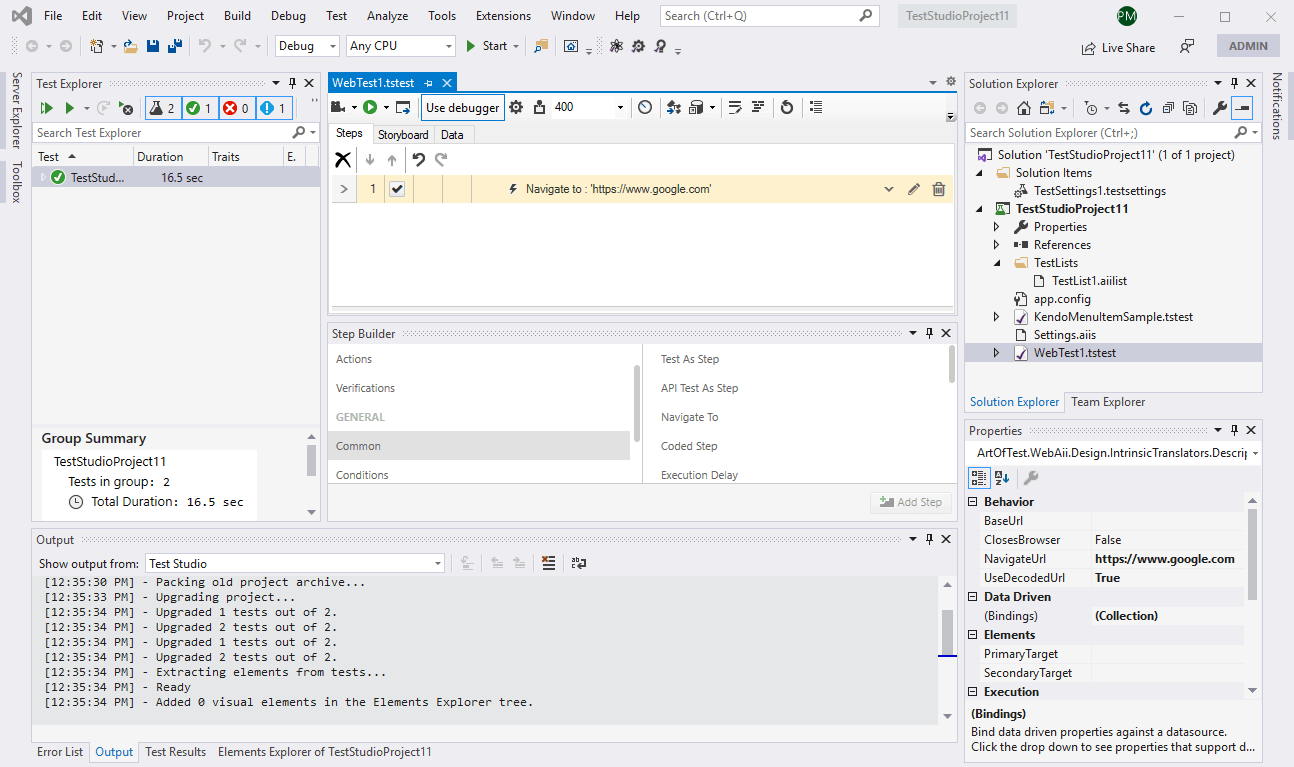The width and height of the screenshot is (1294, 767).
Task: Click the Find in Files toolbar icon
Action: click(541, 46)
